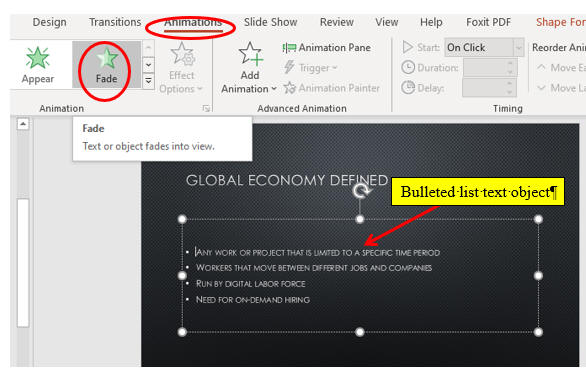Open the View tab

[x=386, y=22]
